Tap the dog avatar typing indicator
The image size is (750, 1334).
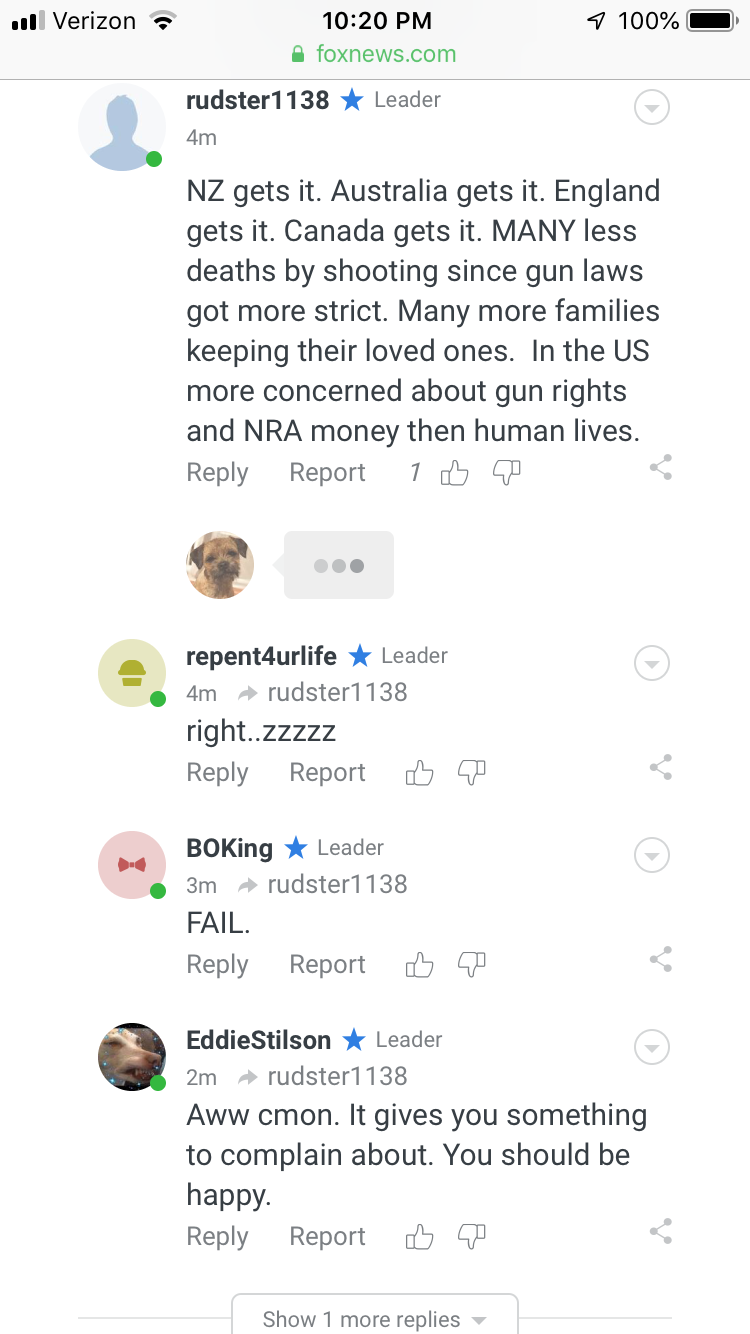point(220,565)
